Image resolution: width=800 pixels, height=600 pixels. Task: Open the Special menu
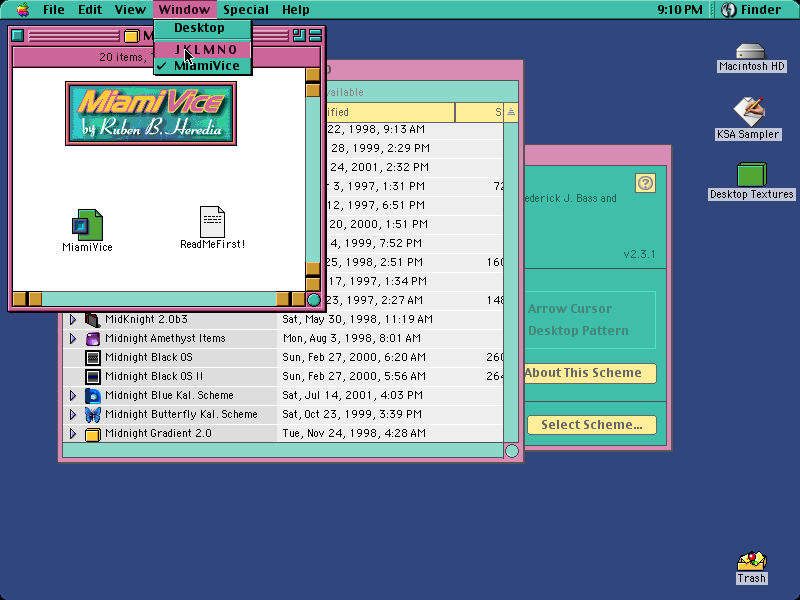click(x=246, y=10)
